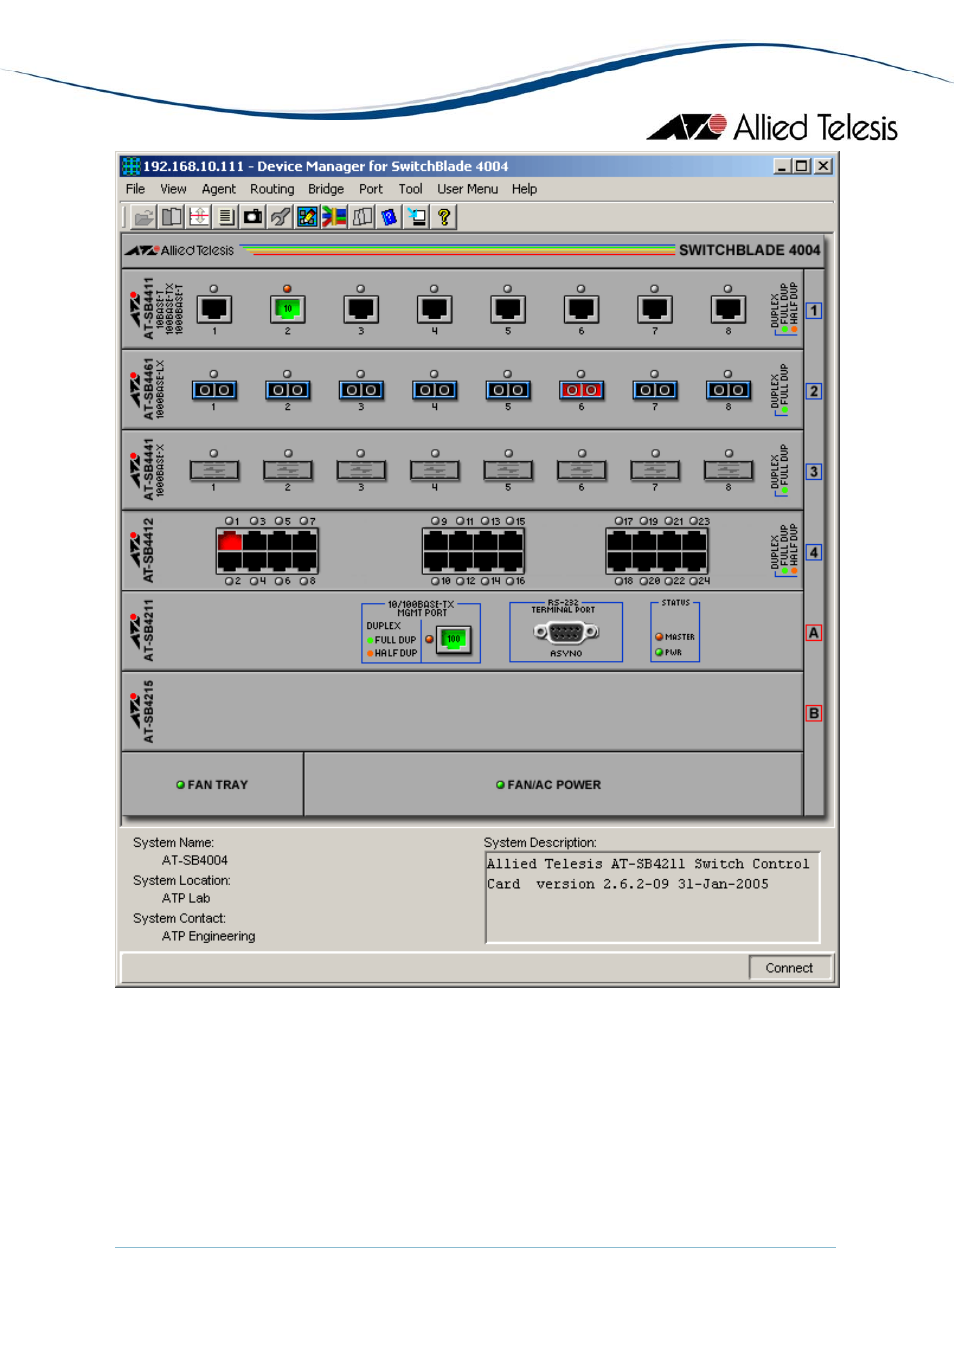Viewport: 954px width, 1350px height.
Task: Select controller slot A label box
Action: pos(814,633)
